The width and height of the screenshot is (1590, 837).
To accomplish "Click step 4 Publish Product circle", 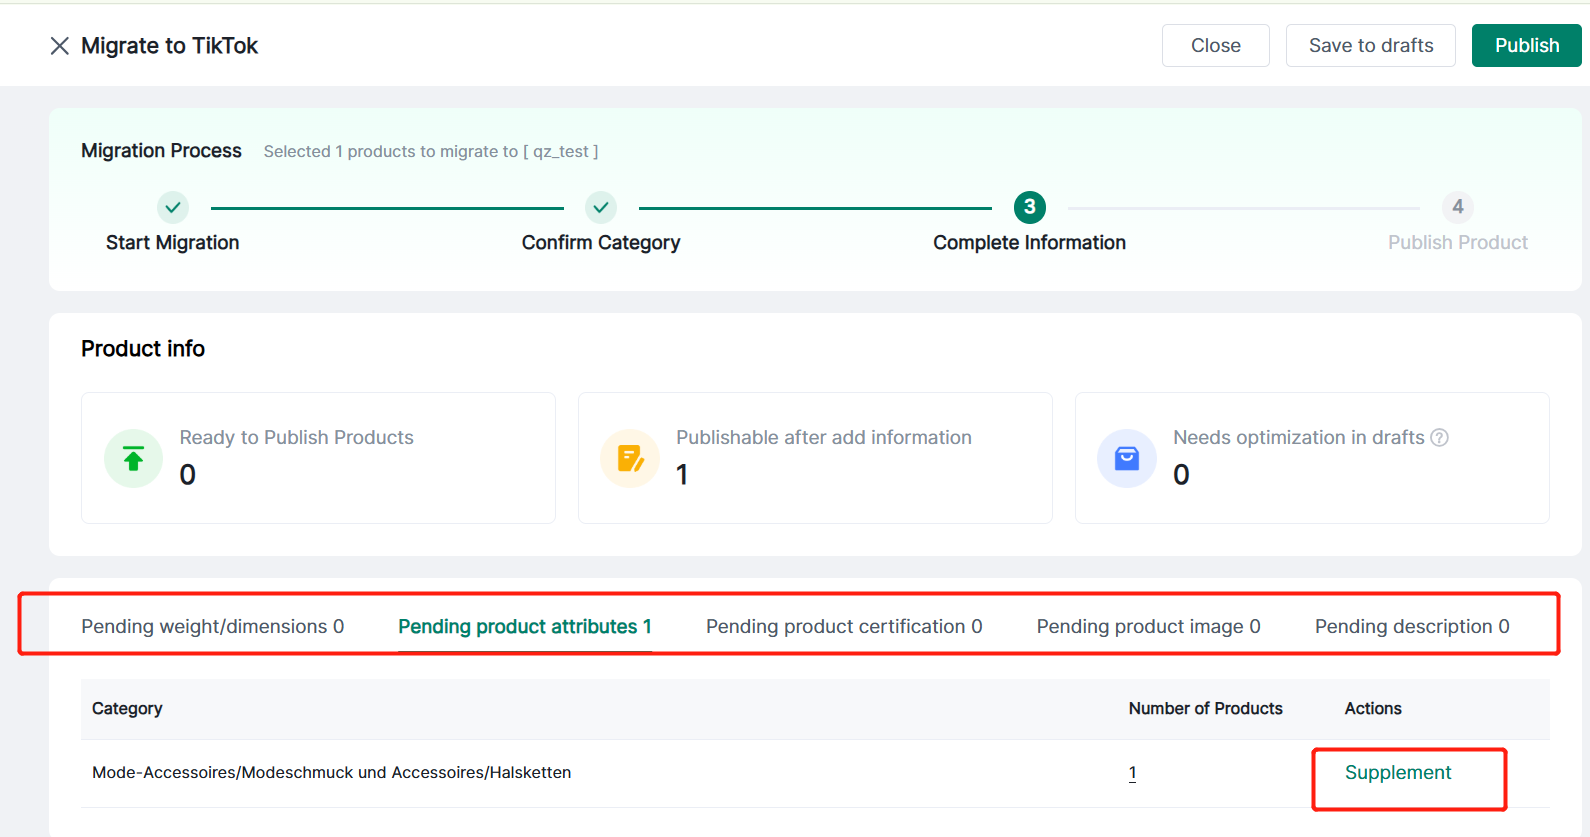I will click(x=1457, y=207).
